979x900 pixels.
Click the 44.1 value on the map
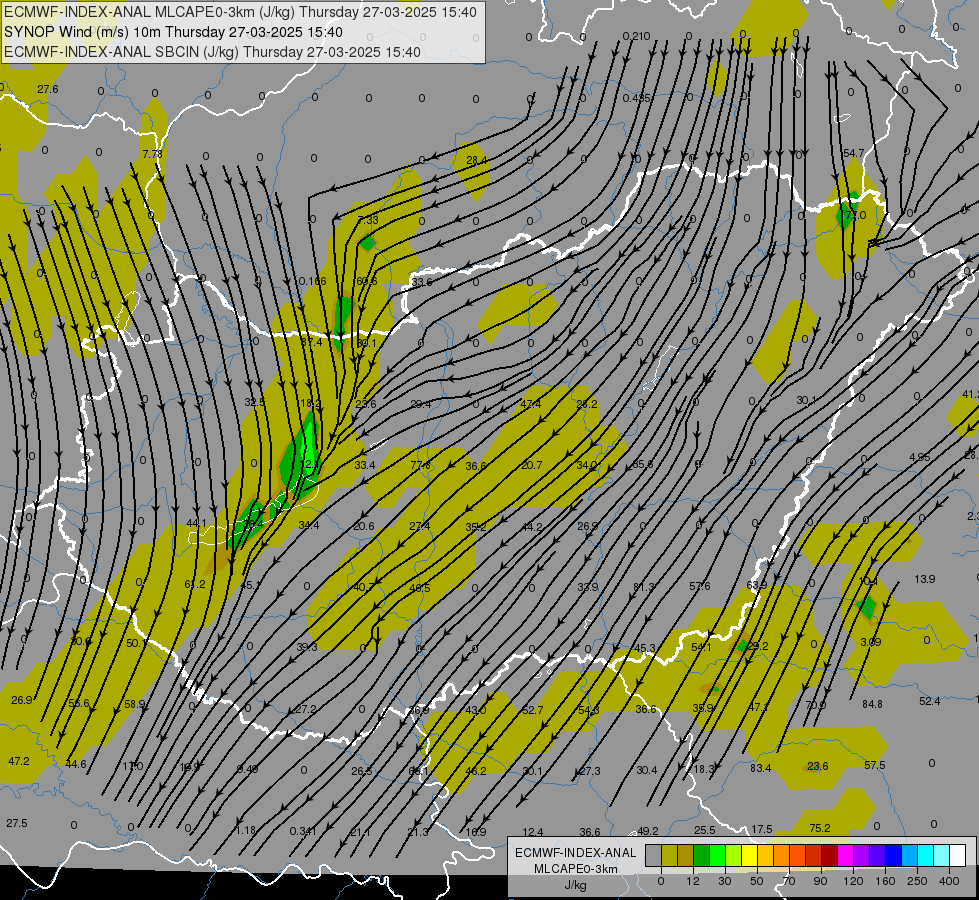click(x=197, y=523)
